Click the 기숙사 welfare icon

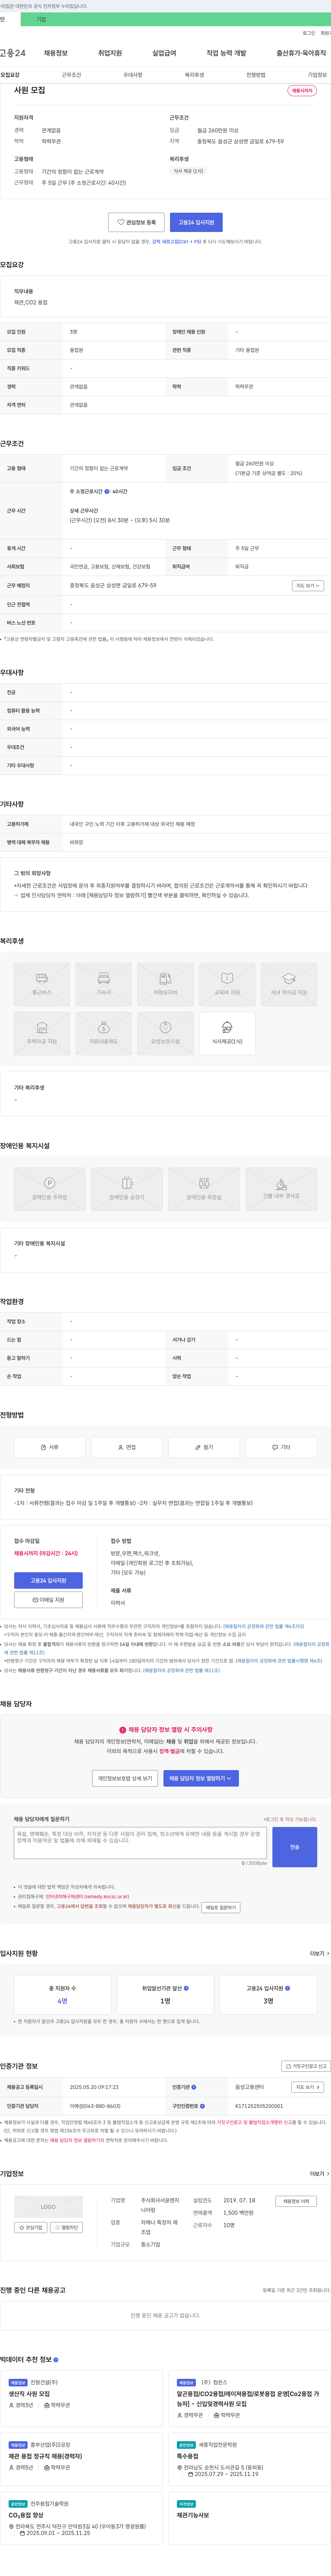(104, 984)
